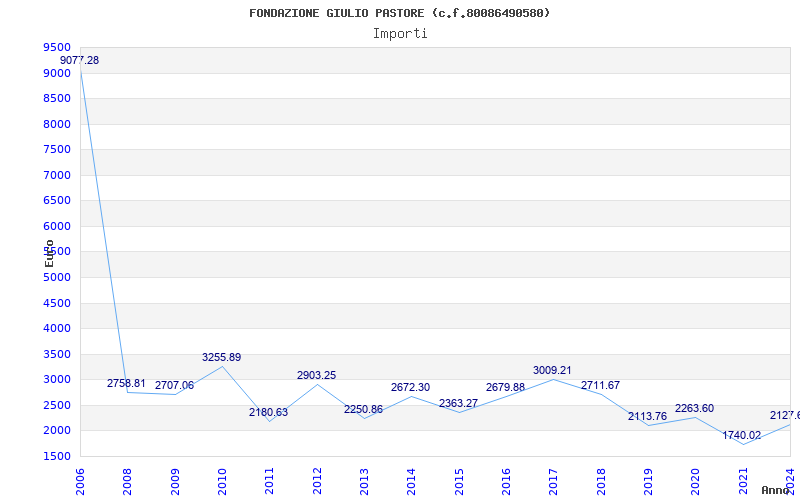
Task: Click the 1500 y-axis tick label
Action: click(57, 456)
